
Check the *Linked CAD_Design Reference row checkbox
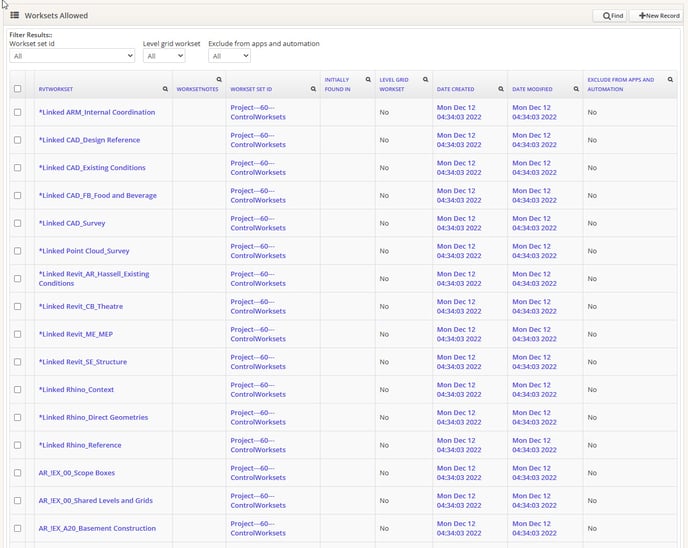coord(18,140)
